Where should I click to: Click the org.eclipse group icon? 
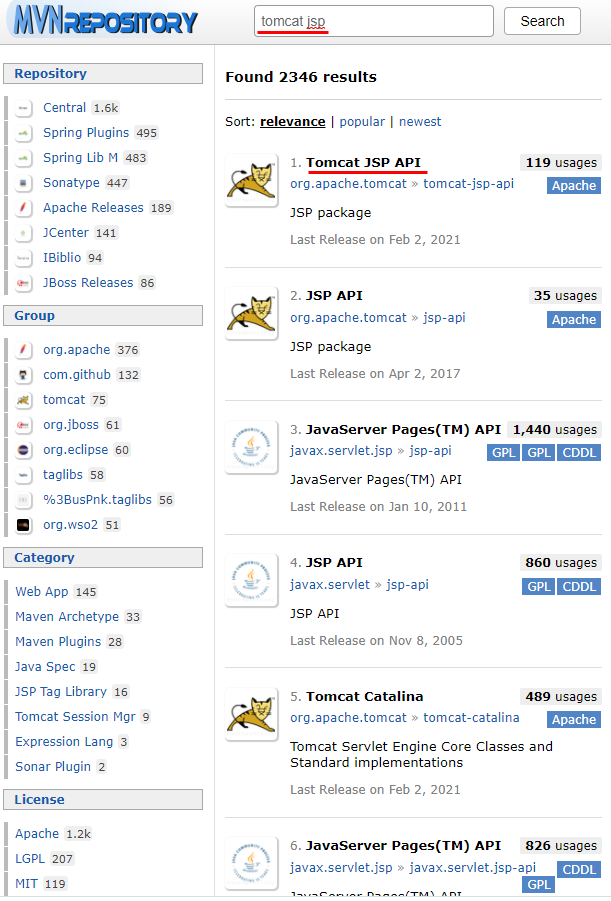pyautogui.click(x=23, y=450)
